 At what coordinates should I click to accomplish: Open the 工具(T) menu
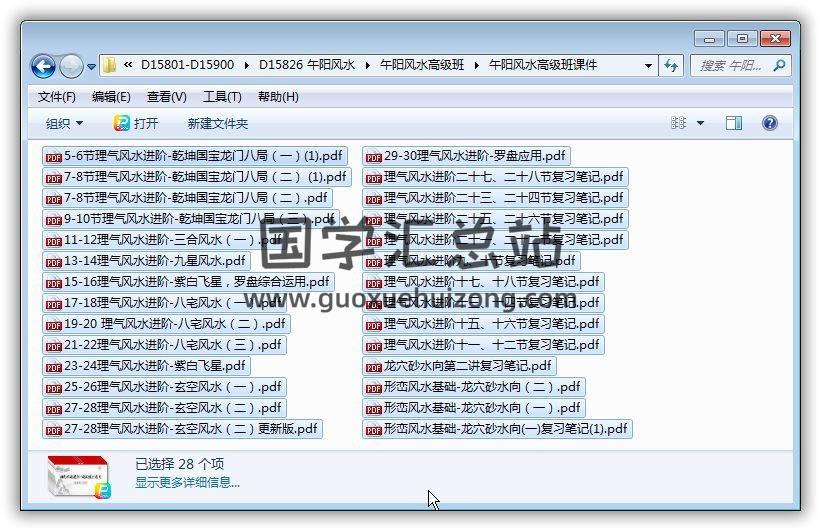222,97
